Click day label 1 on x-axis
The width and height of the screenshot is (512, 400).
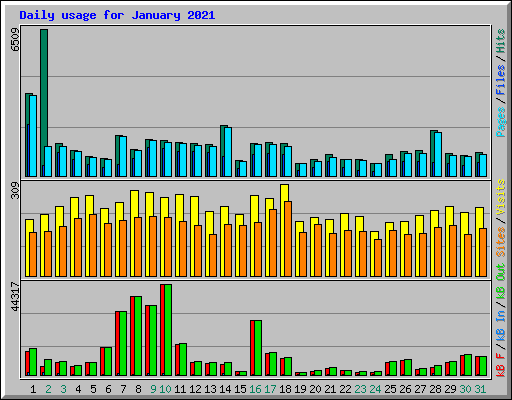(x=33, y=389)
